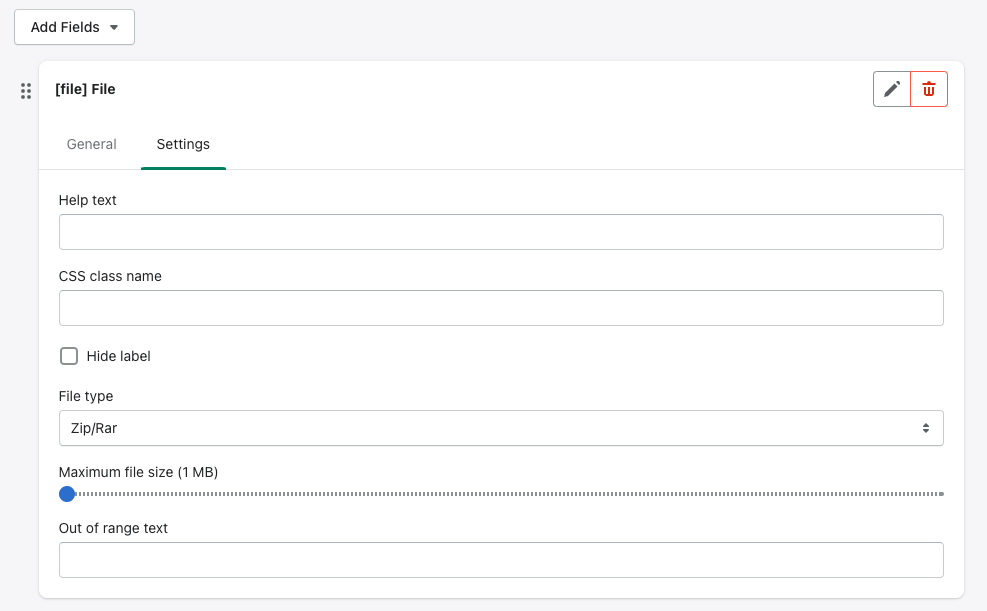Click the "Hide label" text label

[118, 356]
